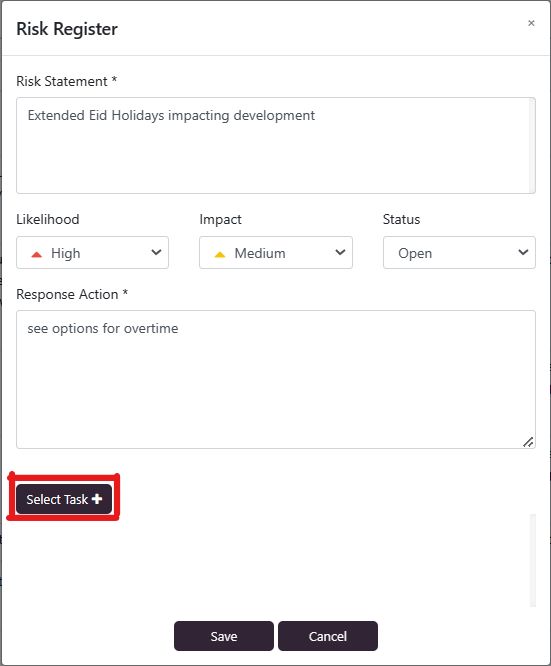The width and height of the screenshot is (551, 666).
Task: Open the Impact dropdown chevron
Action: click(x=340, y=252)
